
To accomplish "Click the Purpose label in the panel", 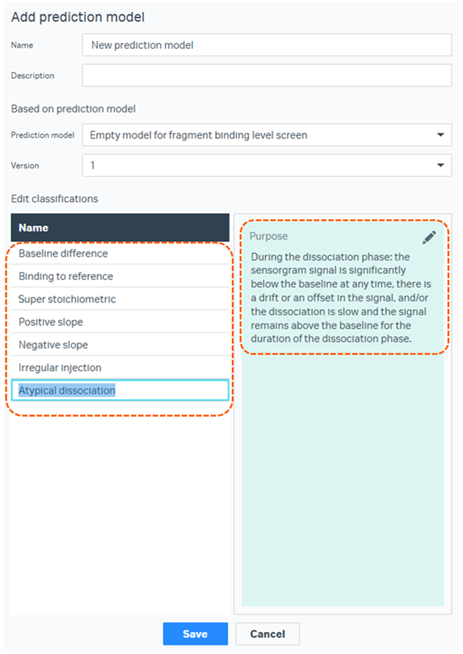I will 269,236.
